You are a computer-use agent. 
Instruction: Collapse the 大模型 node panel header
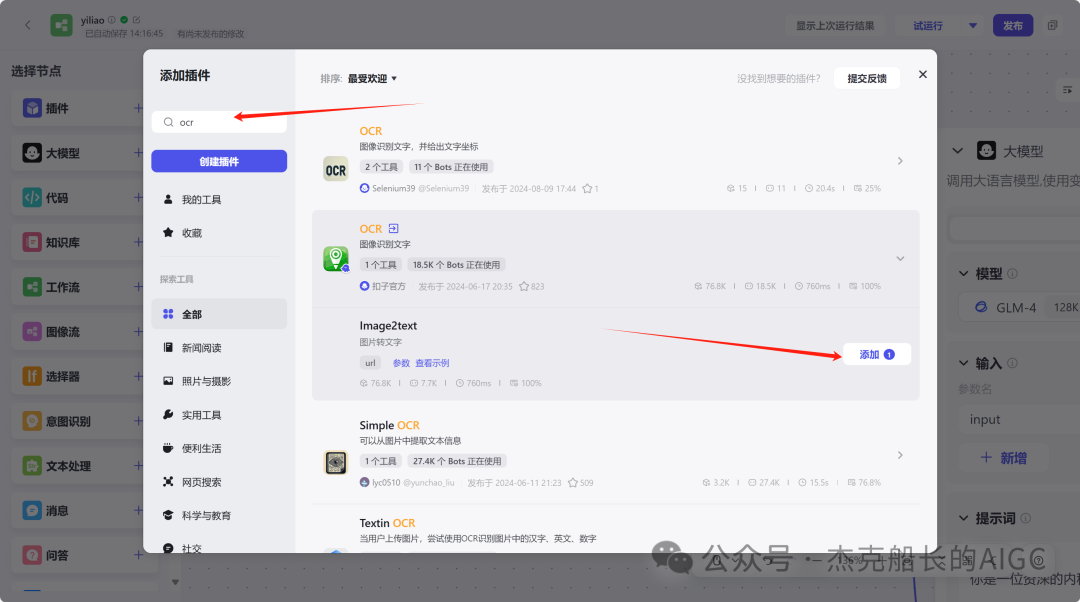[957, 151]
